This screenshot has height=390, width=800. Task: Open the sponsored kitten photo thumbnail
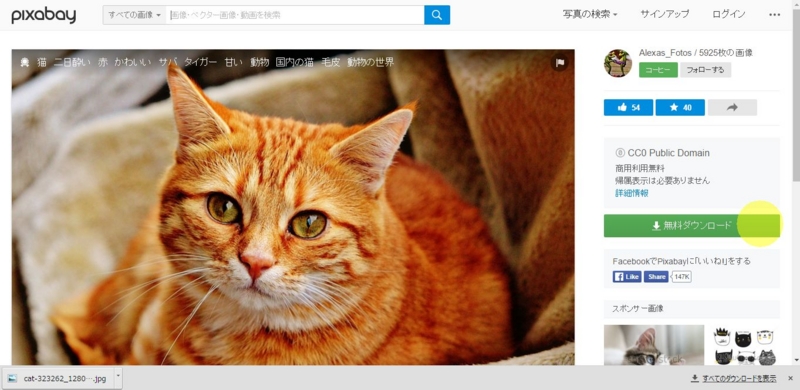coord(654,345)
